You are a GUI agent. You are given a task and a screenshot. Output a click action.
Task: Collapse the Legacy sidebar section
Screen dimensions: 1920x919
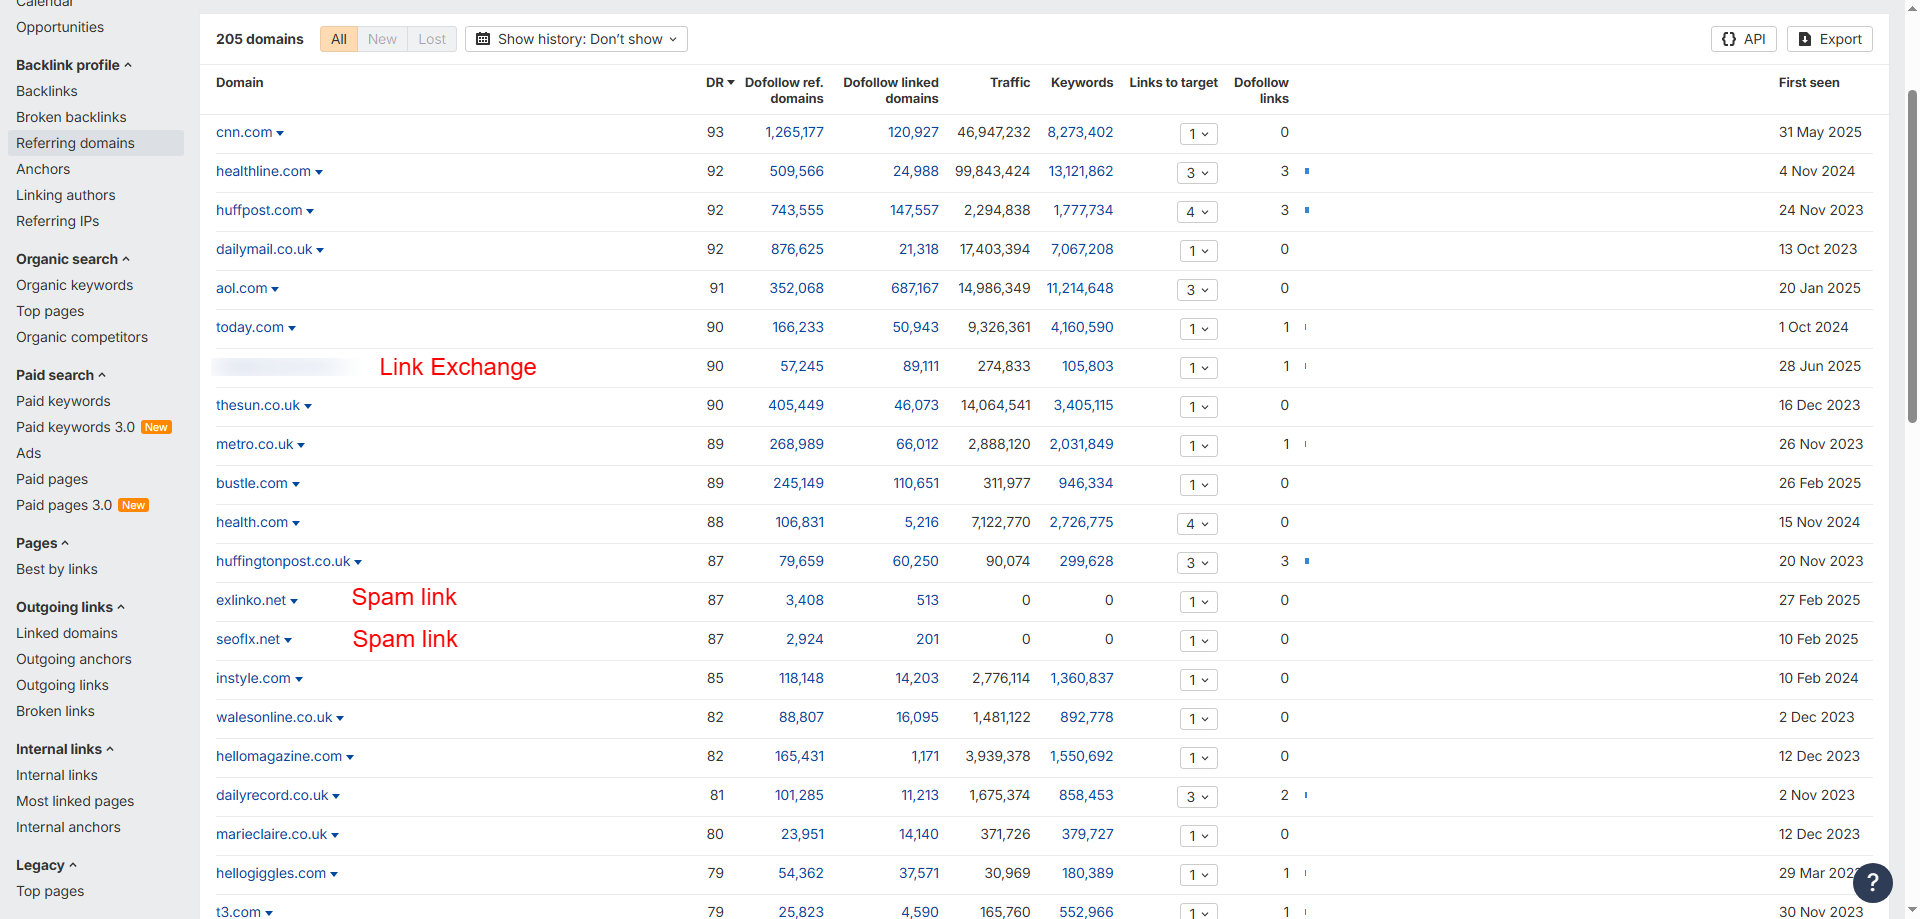click(46, 865)
